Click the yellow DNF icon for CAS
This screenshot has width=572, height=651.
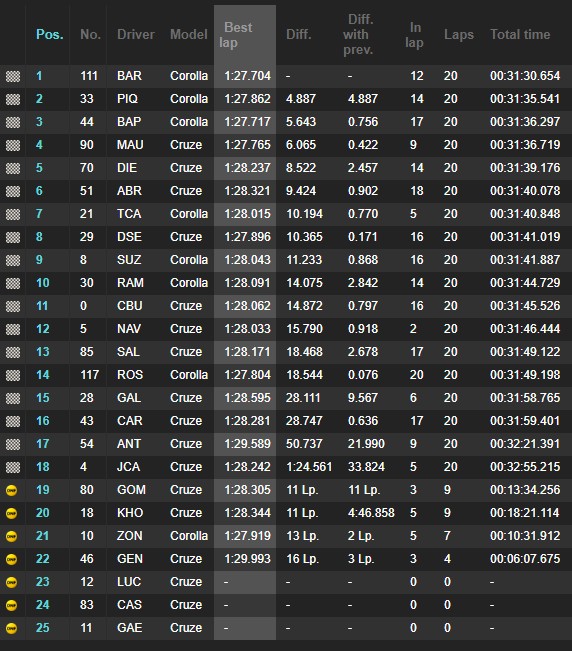(12, 605)
